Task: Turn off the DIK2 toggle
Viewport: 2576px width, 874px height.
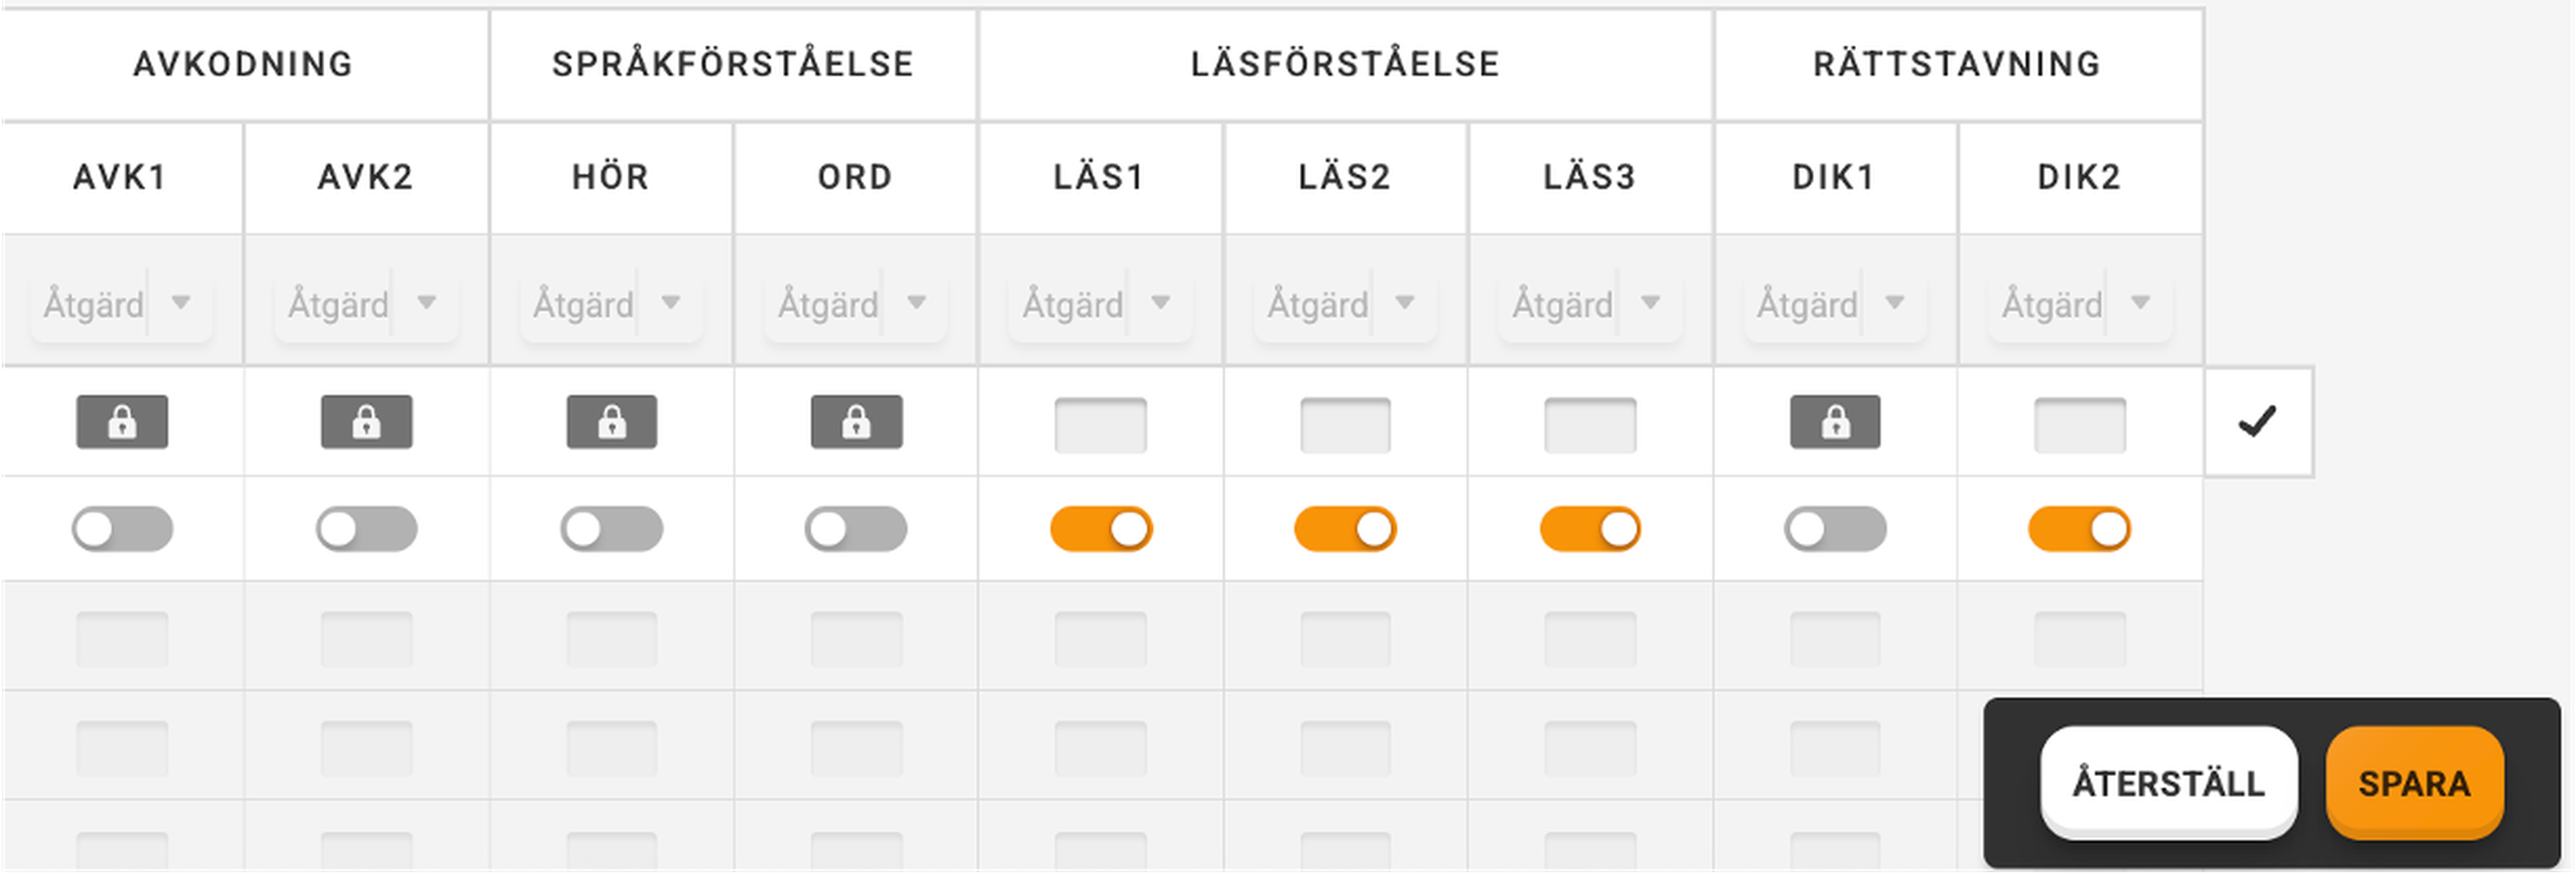Action: click(2079, 529)
